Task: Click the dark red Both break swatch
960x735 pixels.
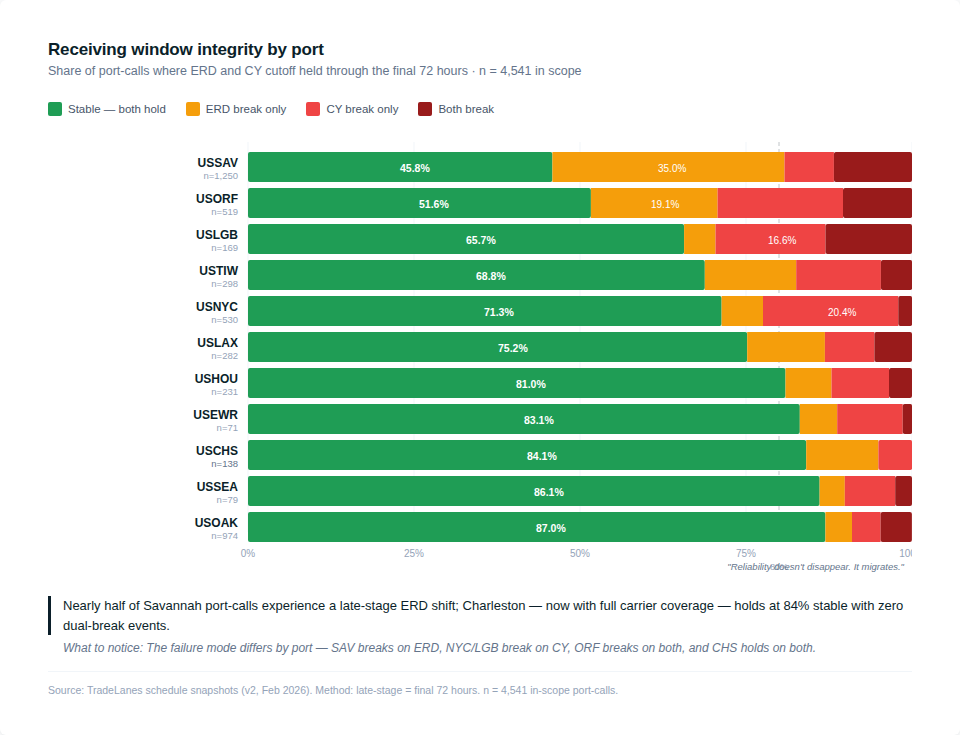Action: tap(425, 109)
